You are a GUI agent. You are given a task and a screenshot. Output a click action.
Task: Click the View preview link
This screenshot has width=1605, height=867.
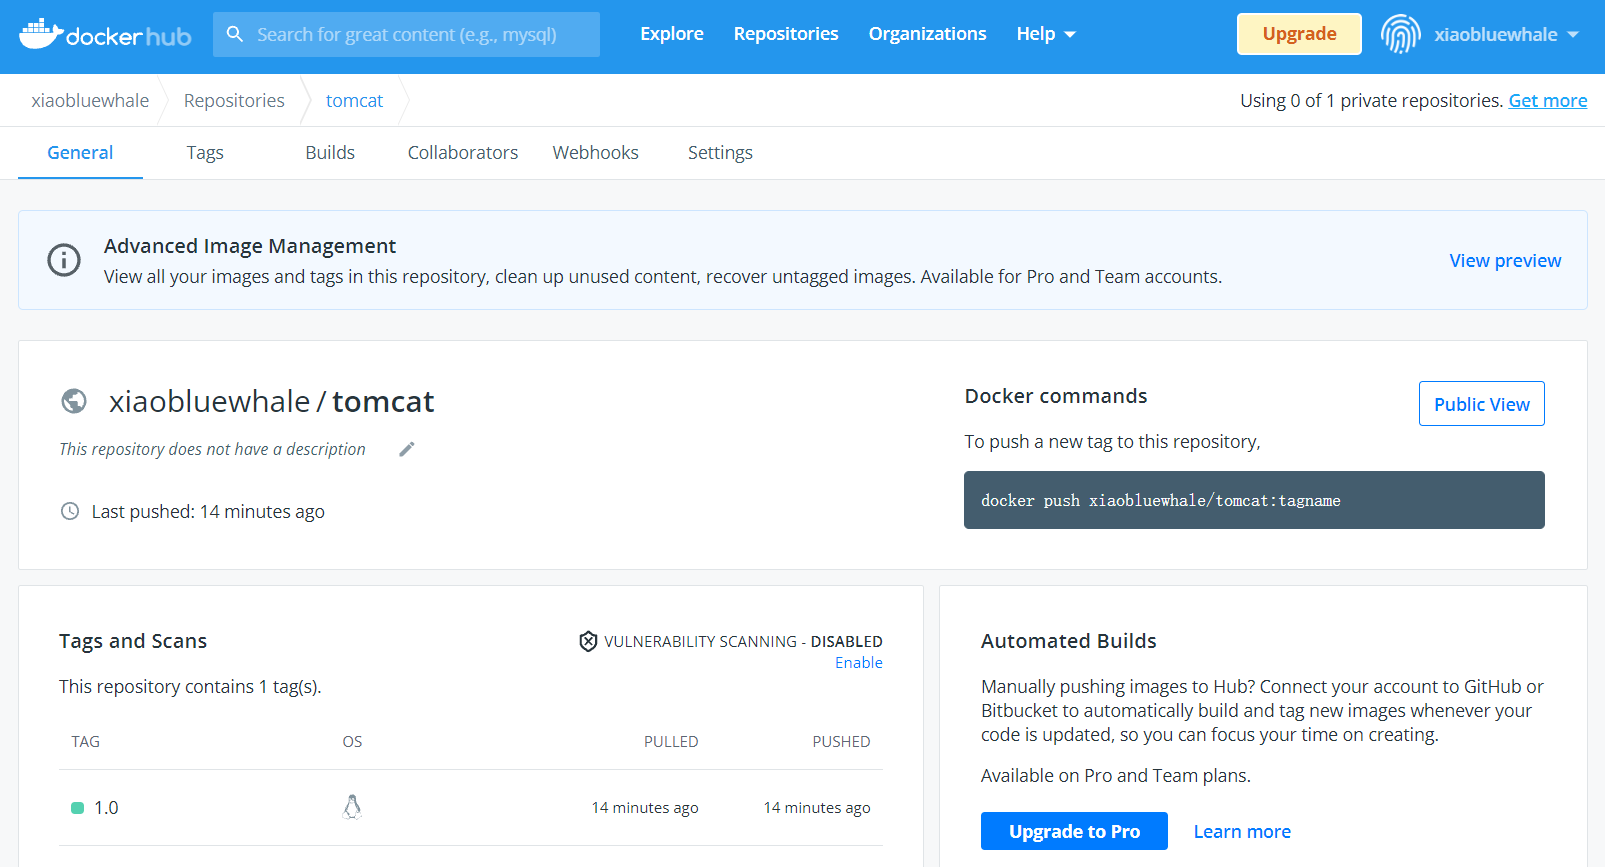coord(1505,260)
